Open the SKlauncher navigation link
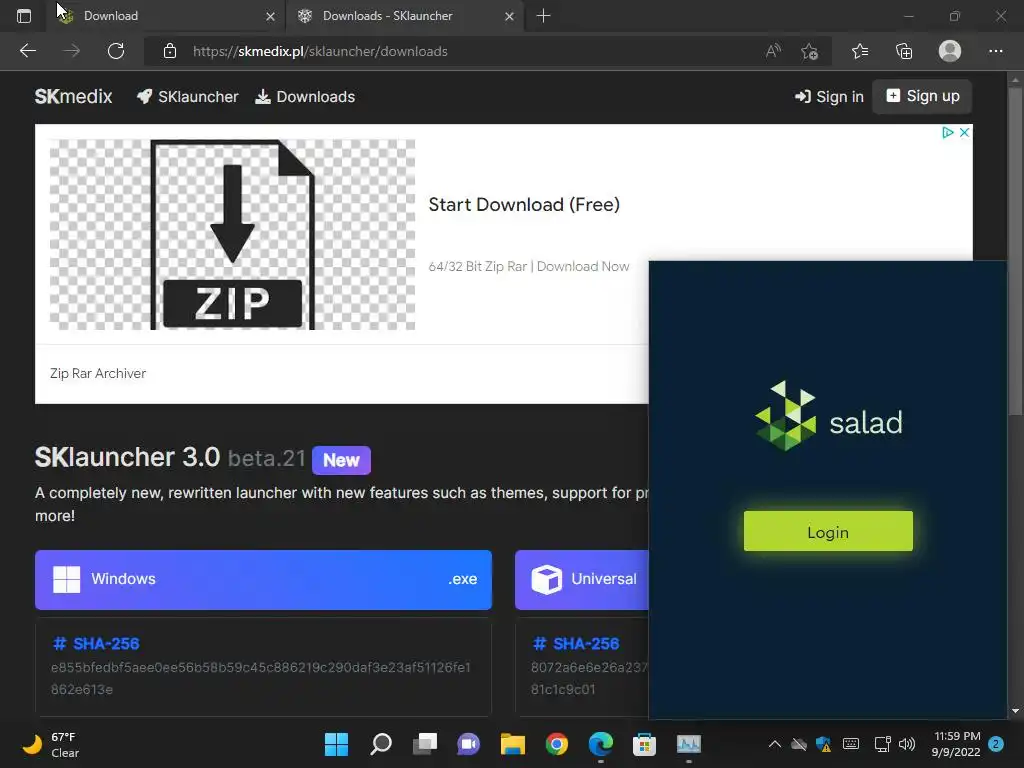 tap(187, 97)
